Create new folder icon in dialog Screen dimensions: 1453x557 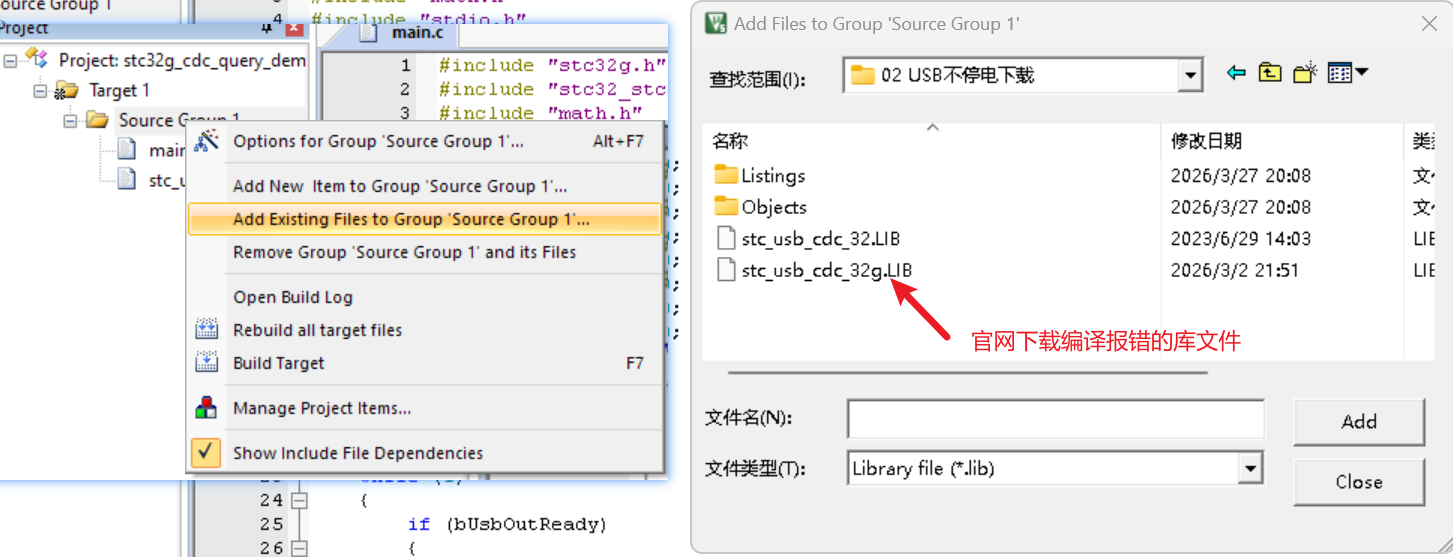click(1305, 73)
